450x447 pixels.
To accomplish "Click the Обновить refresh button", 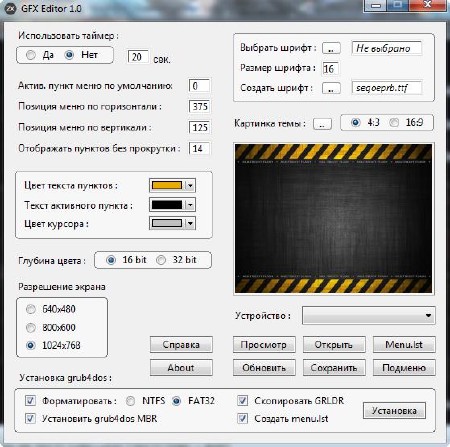I will click(x=264, y=368).
